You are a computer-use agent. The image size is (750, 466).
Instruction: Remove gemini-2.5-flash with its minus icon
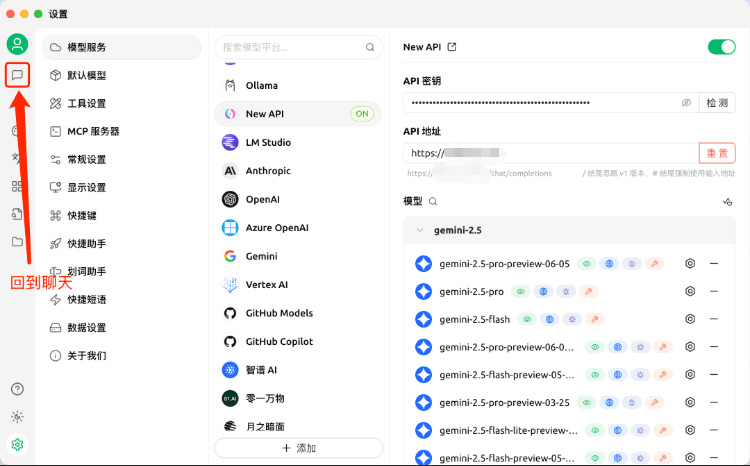point(714,319)
